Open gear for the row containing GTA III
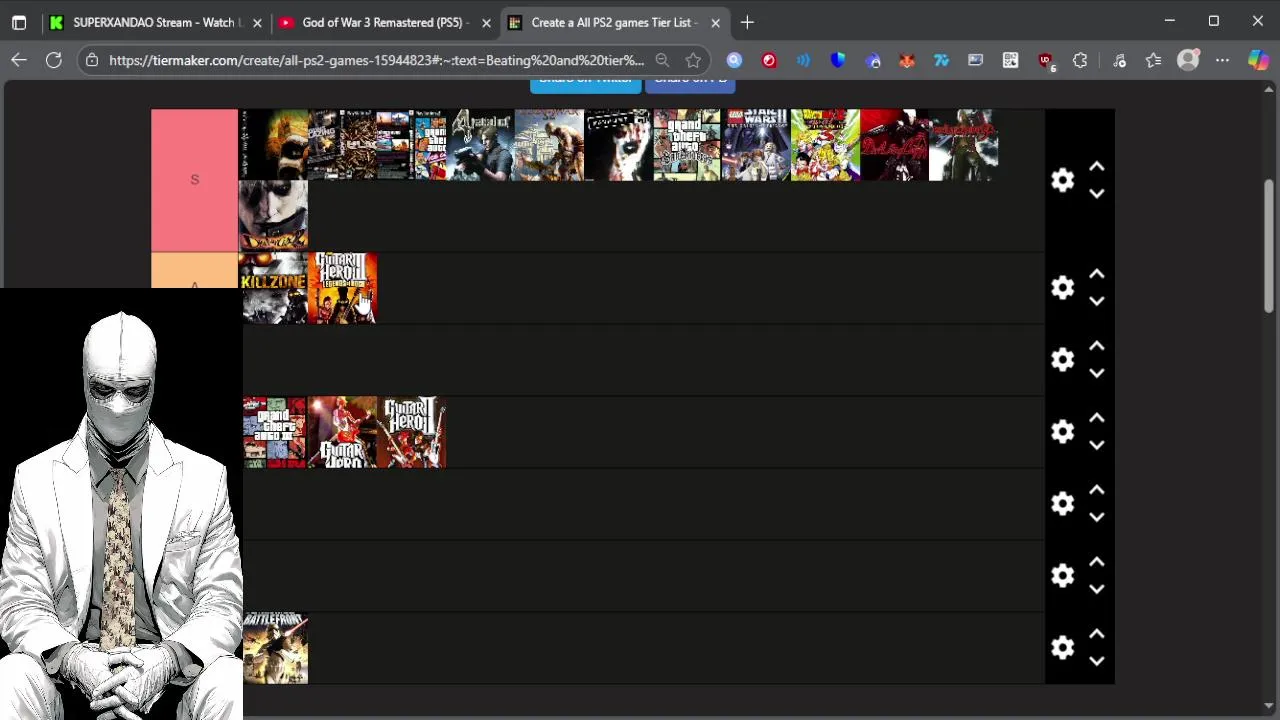This screenshot has width=1280, height=720. point(1062,432)
